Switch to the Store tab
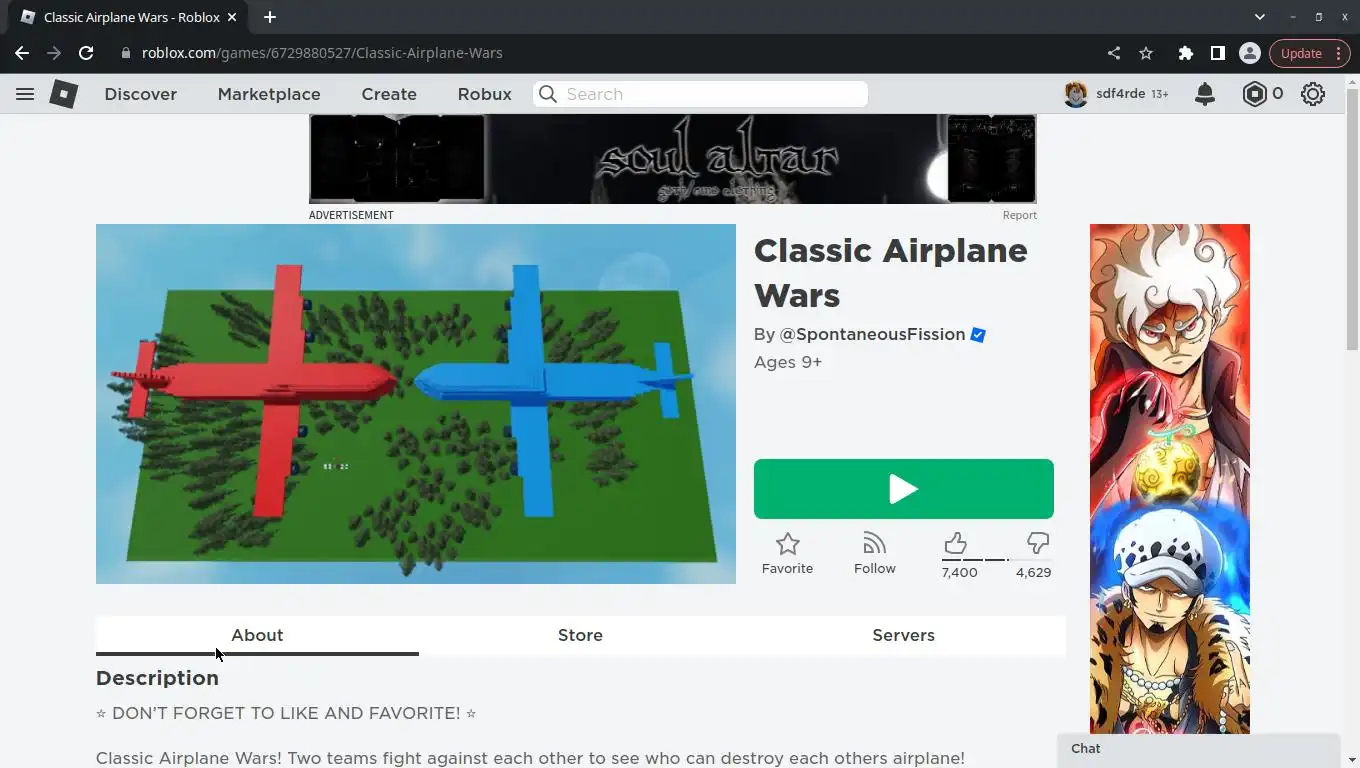The width and height of the screenshot is (1360, 768). click(x=580, y=635)
